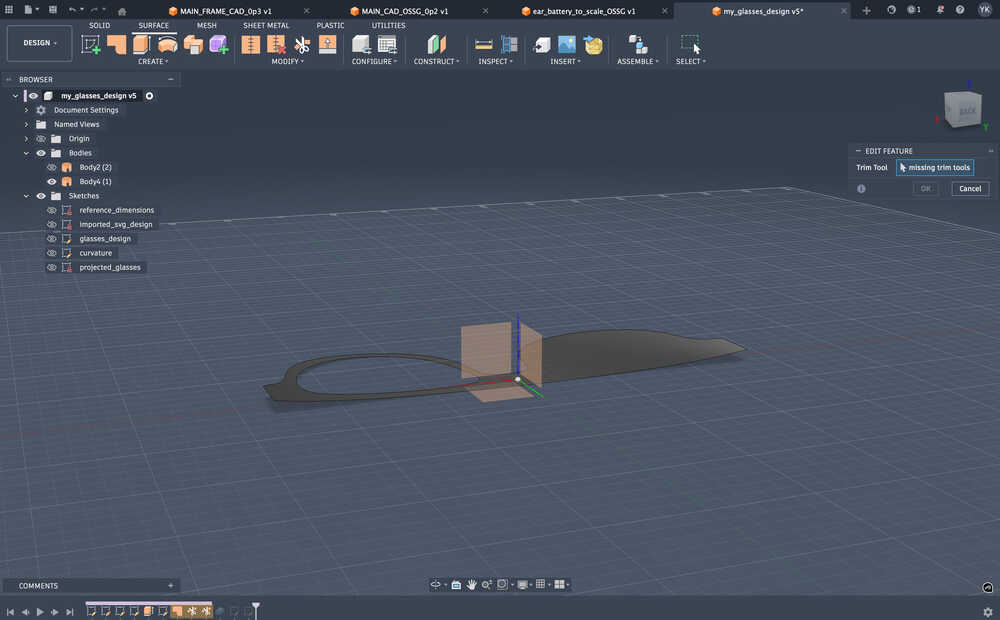This screenshot has height=620, width=1000.
Task: Open the notifications bell icon
Action: (940, 10)
